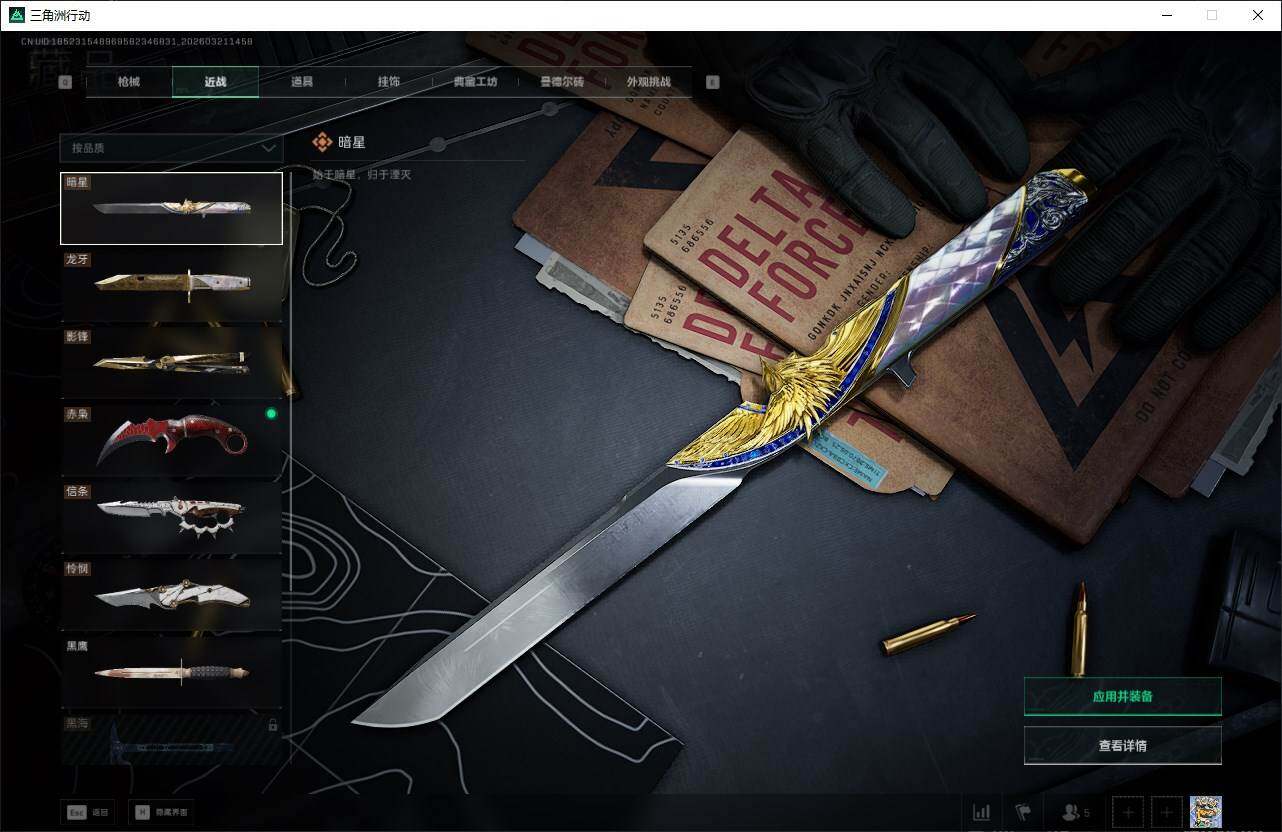Click the 应用并装备 apply and equip button
The height and width of the screenshot is (832, 1282).
point(1122,696)
